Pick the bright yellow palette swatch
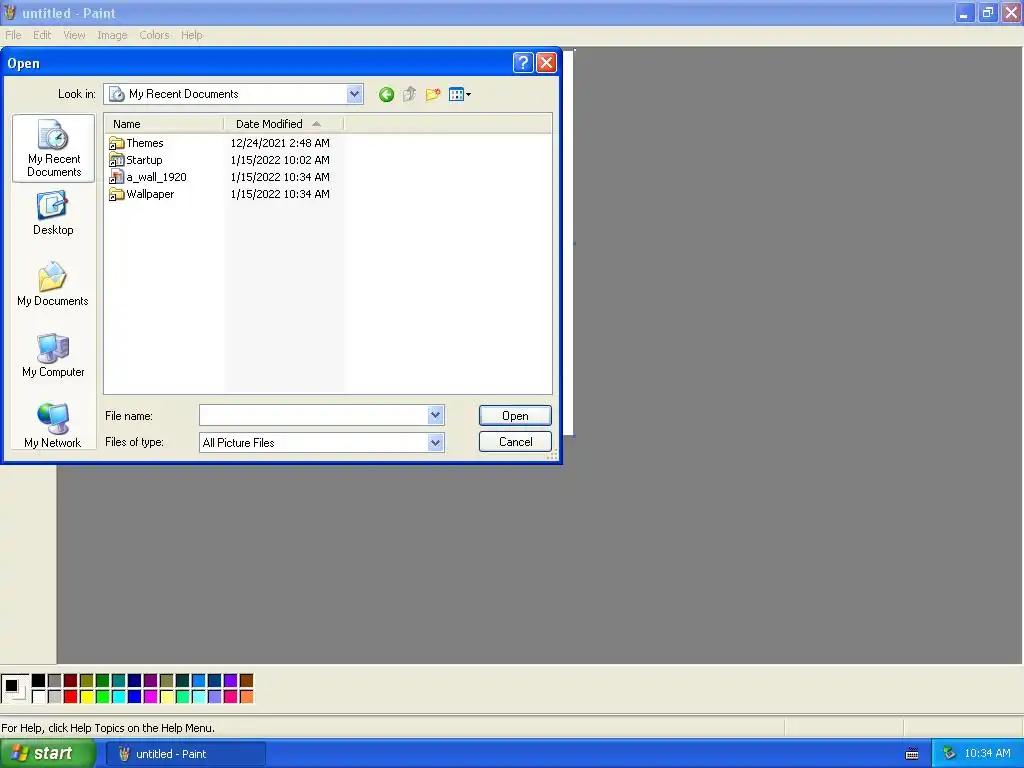1024x768 pixels. coord(86,697)
